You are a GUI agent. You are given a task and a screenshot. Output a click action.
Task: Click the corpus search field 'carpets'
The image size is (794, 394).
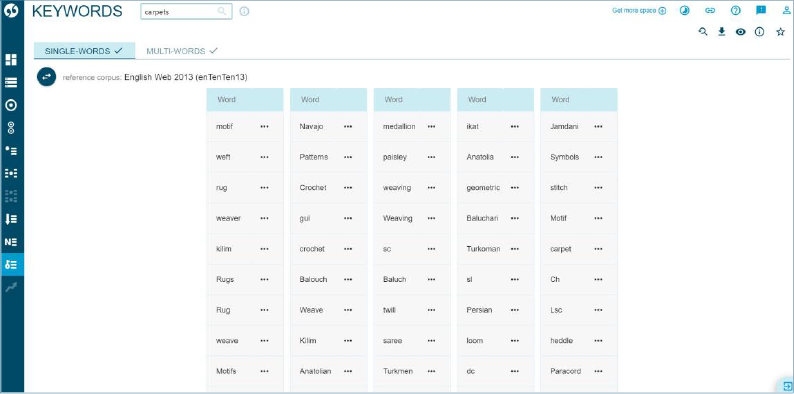186,12
